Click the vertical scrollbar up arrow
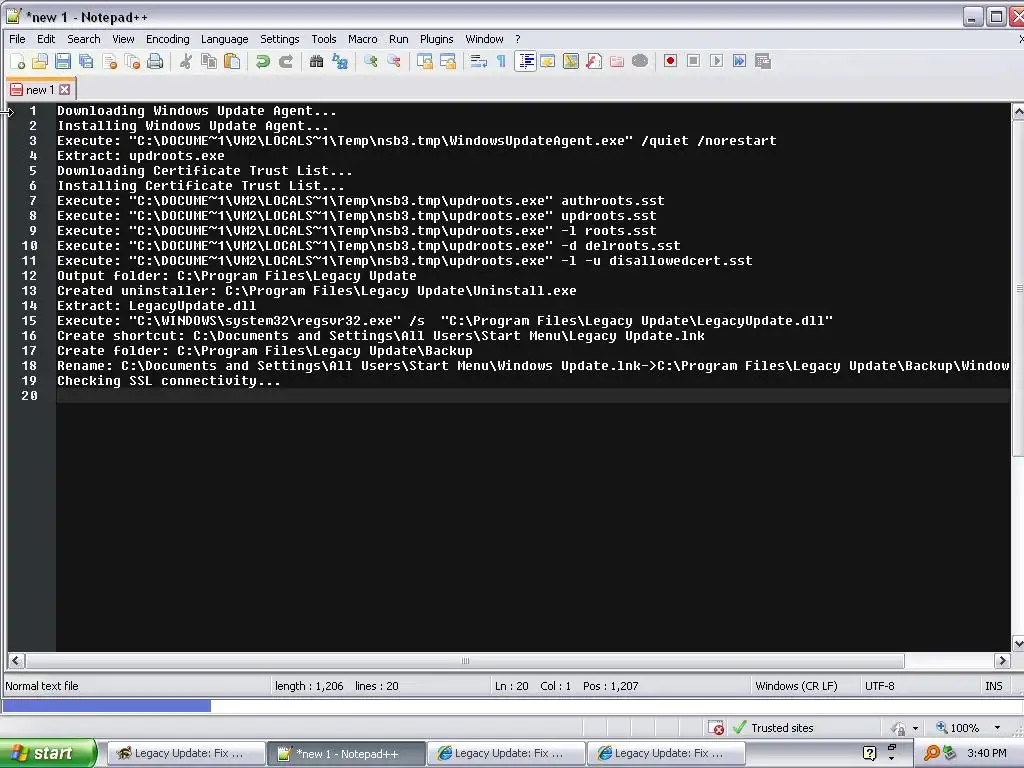This screenshot has width=1024, height=768. 1018,112
